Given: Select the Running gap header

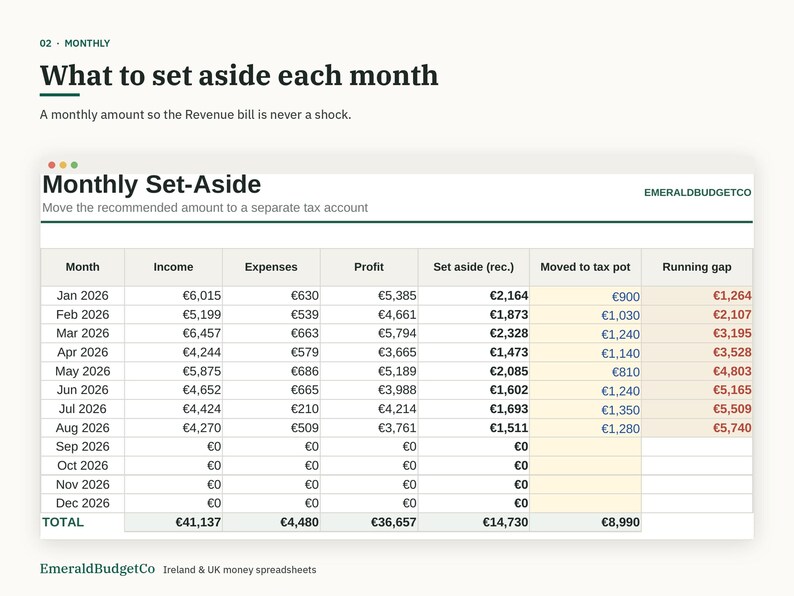Looking at the screenshot, I should tap(697, 267).
